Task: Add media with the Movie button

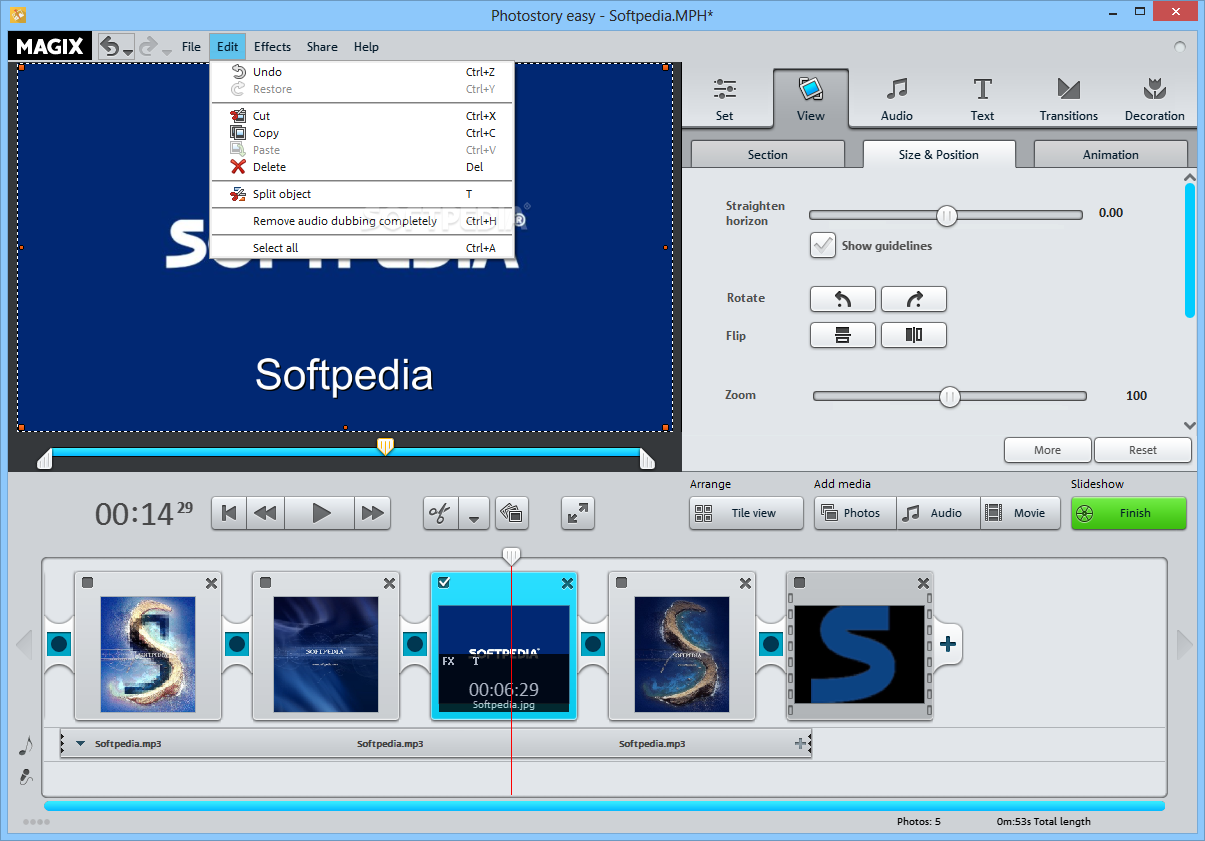Action: click(x=1020, y=513)
